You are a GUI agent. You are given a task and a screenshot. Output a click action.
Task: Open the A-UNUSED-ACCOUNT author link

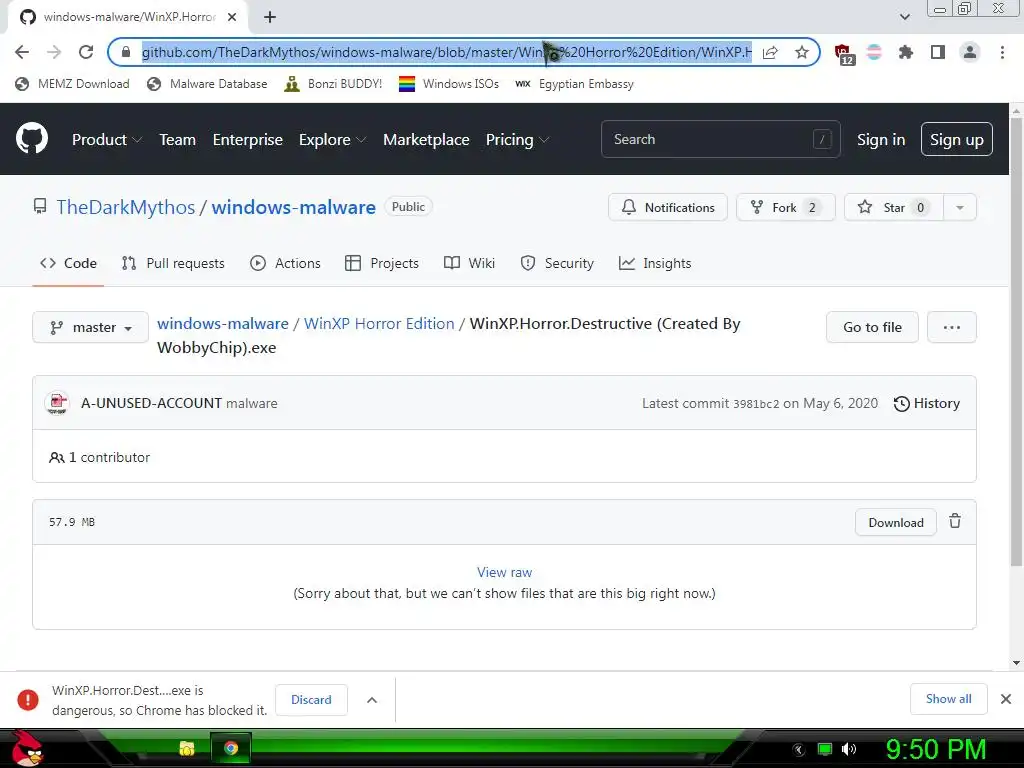[x=152, y=404]
